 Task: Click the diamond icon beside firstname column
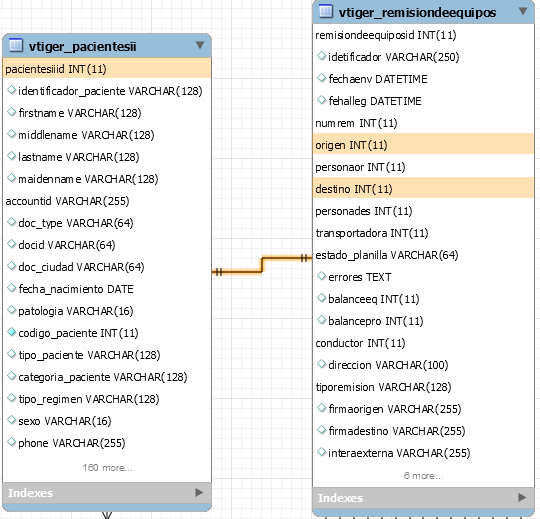pos(12,112)
